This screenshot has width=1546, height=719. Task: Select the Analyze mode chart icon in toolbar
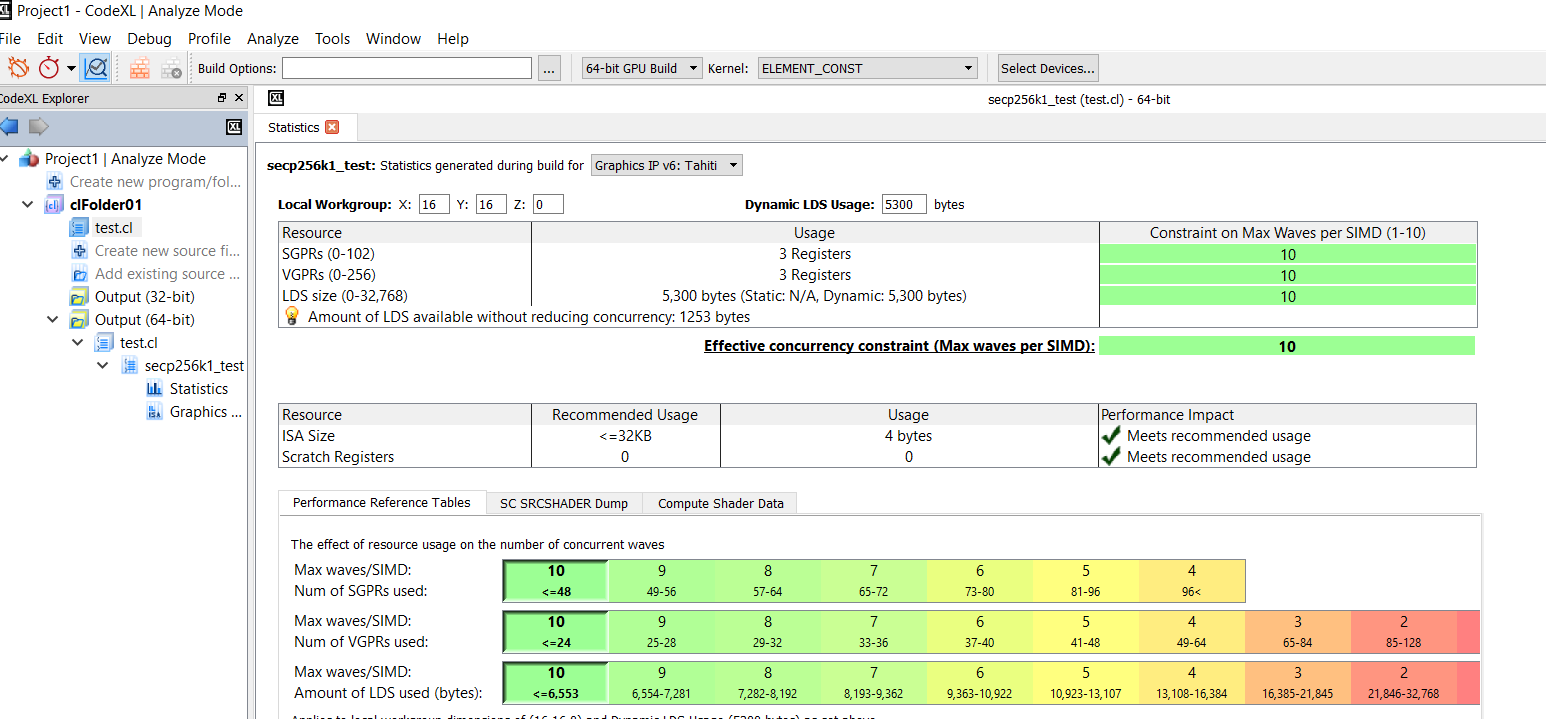96,68
